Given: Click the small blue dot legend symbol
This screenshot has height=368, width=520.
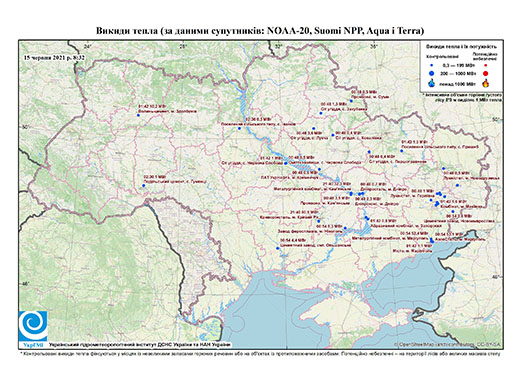Looking at the screenshot, I should pyautogui.click(x=432, y=65).
